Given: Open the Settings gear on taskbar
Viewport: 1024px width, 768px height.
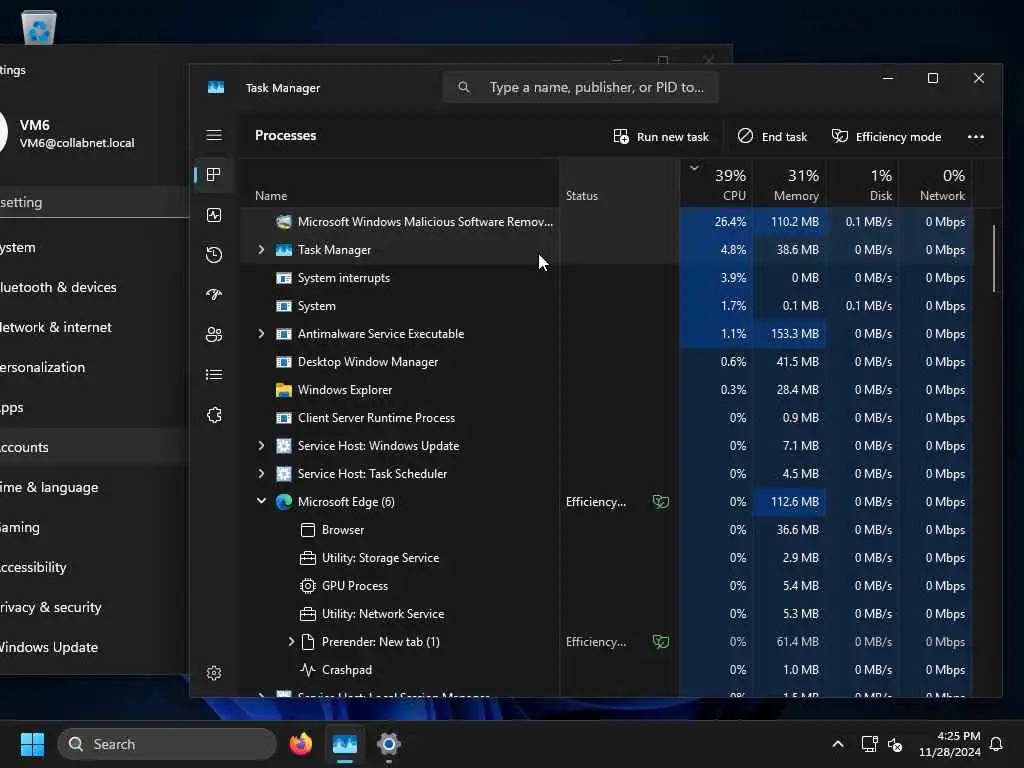Looking at the screenshot, I should [389, 744].
